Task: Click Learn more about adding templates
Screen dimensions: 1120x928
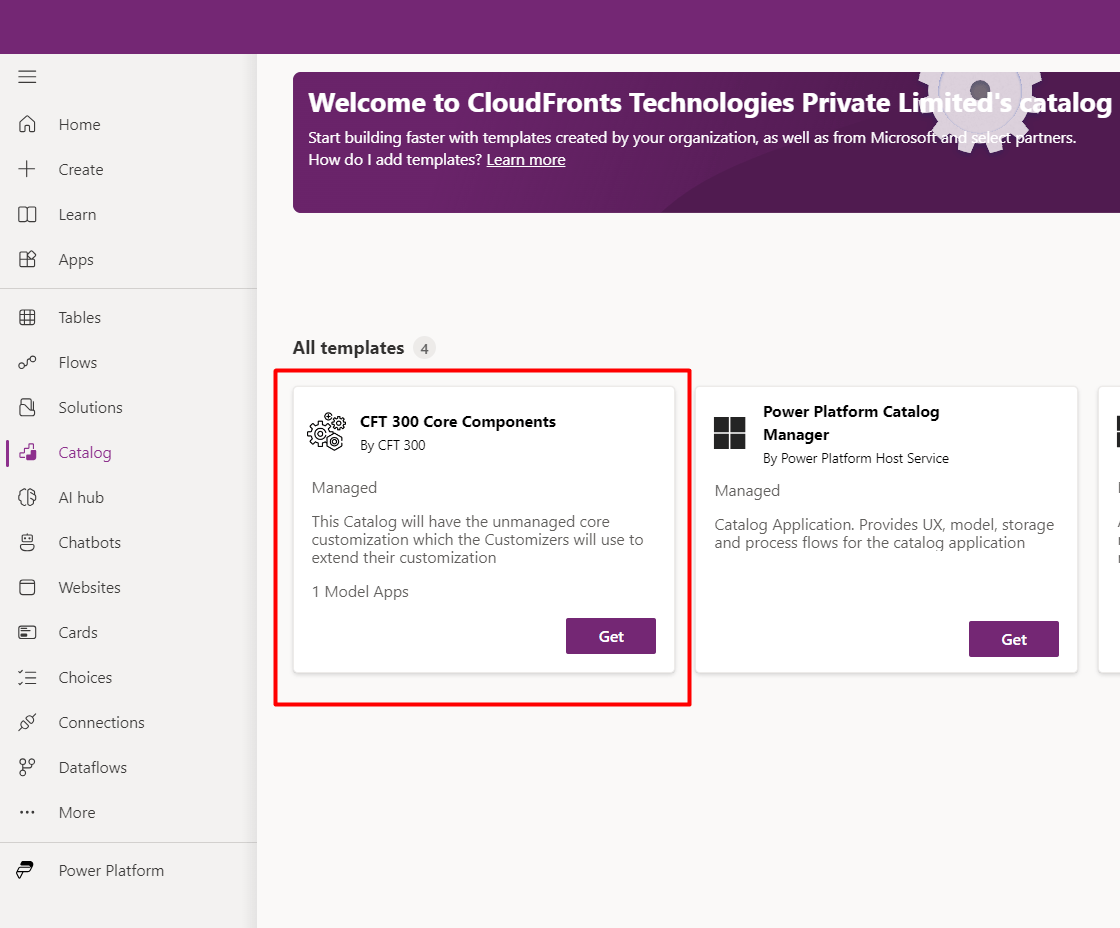Action: 525,159
